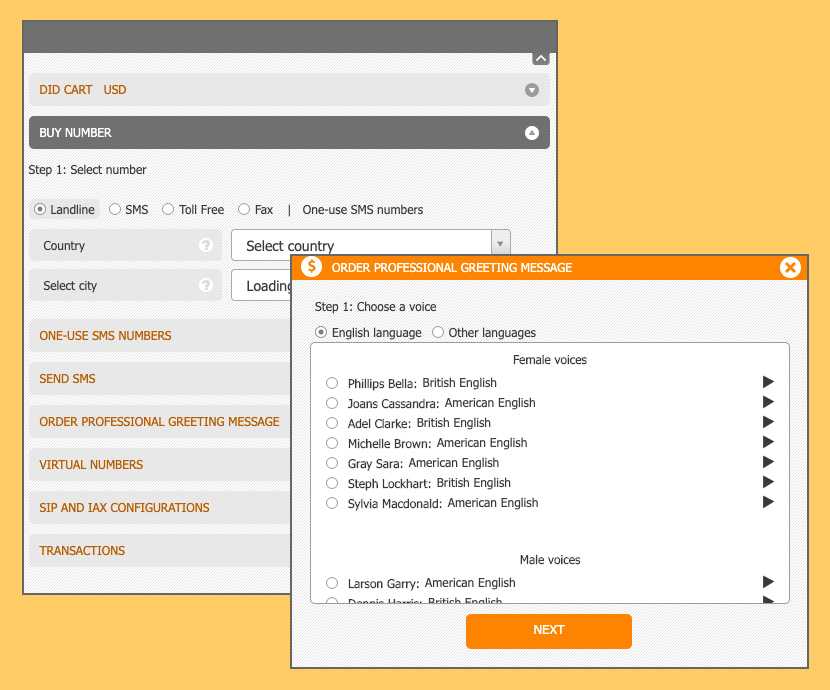Play Joans Cassandra voice sample
This screenshot has width=830, height=690.
[x=768, y=402]
